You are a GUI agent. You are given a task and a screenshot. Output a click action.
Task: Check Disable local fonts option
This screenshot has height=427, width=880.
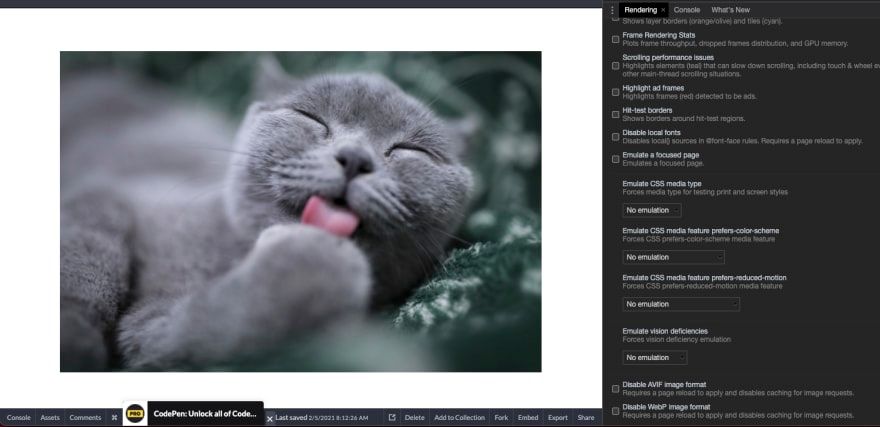[x=616, y=137]
